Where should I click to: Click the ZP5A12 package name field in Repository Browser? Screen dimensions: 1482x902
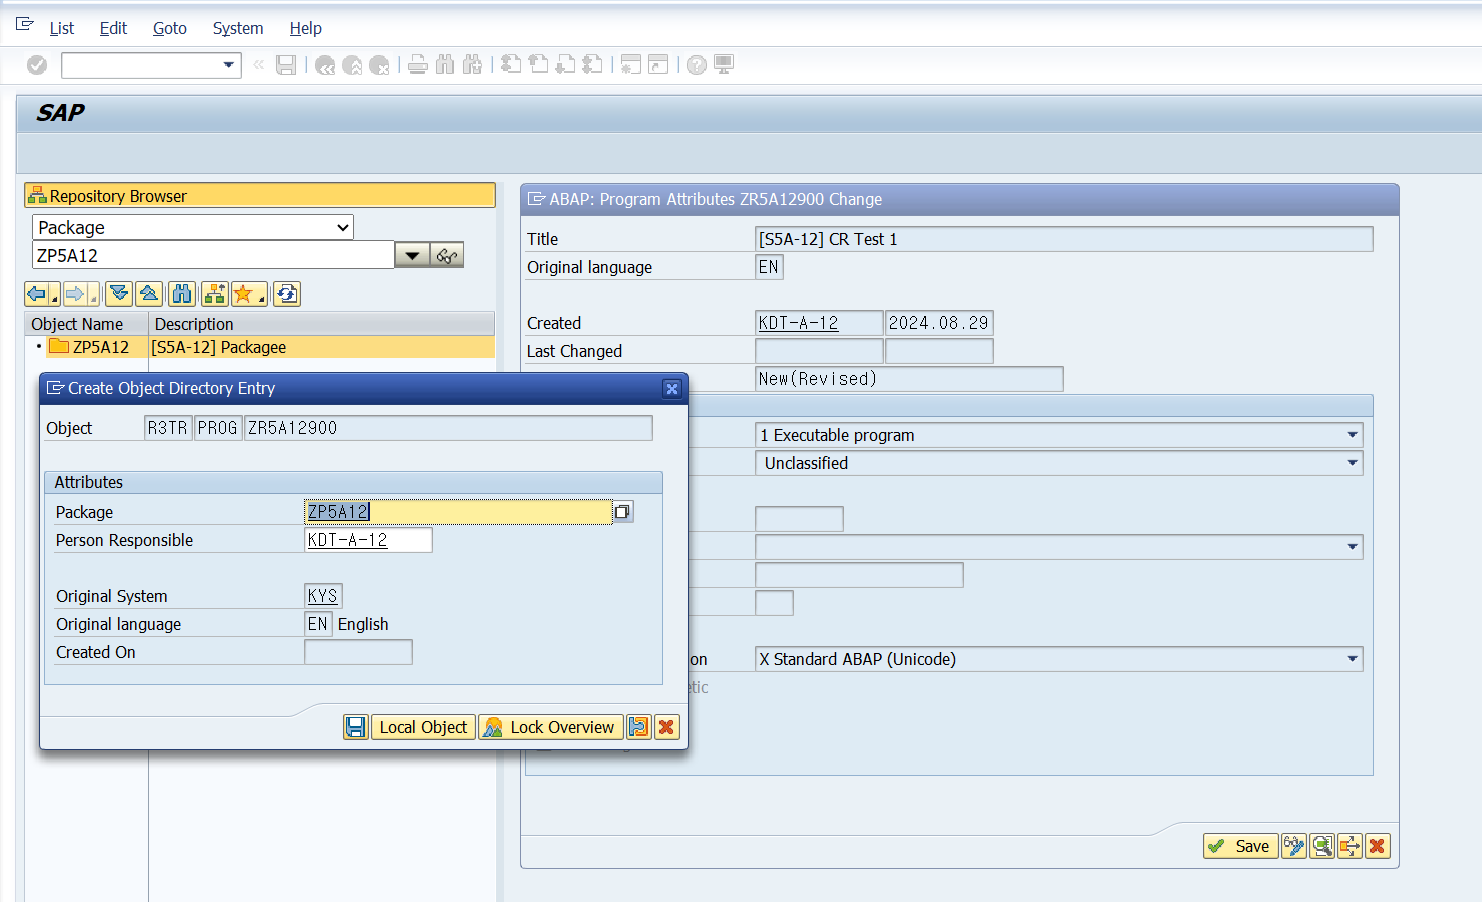click(213, 255)
